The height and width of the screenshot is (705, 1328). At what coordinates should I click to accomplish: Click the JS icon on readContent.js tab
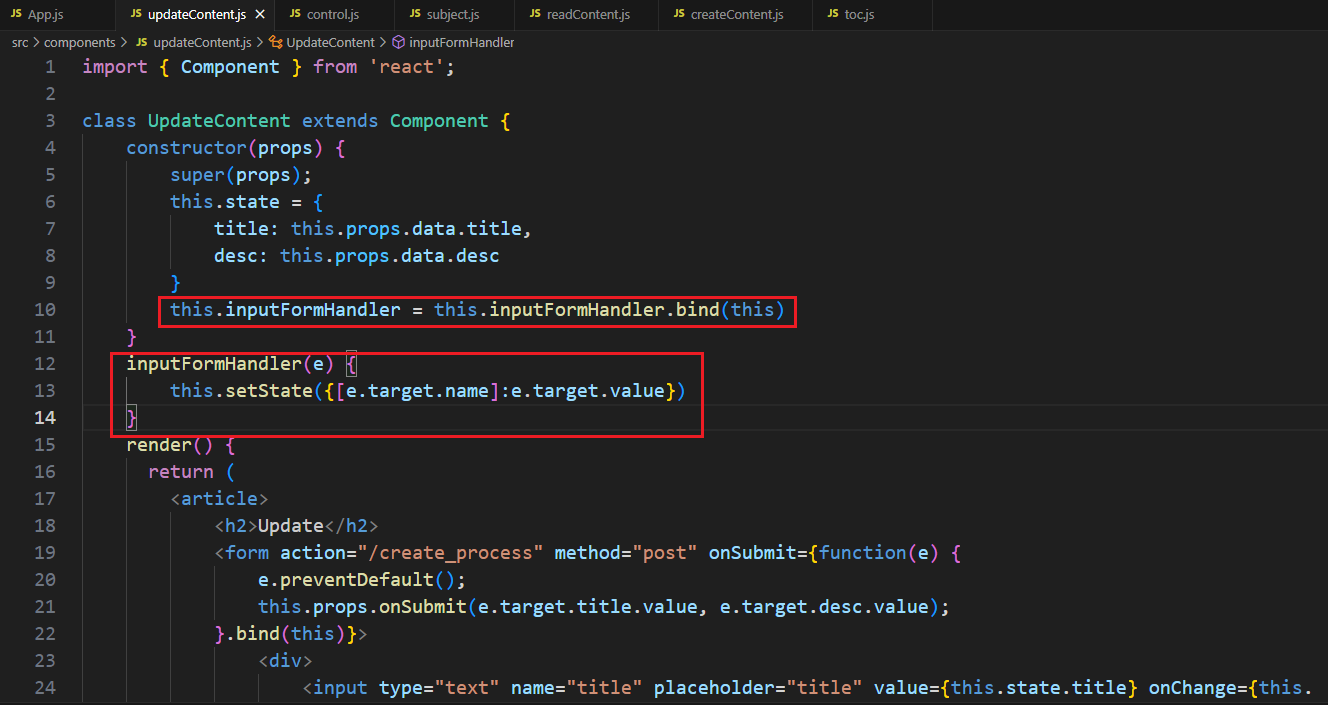tap(535, 14)
